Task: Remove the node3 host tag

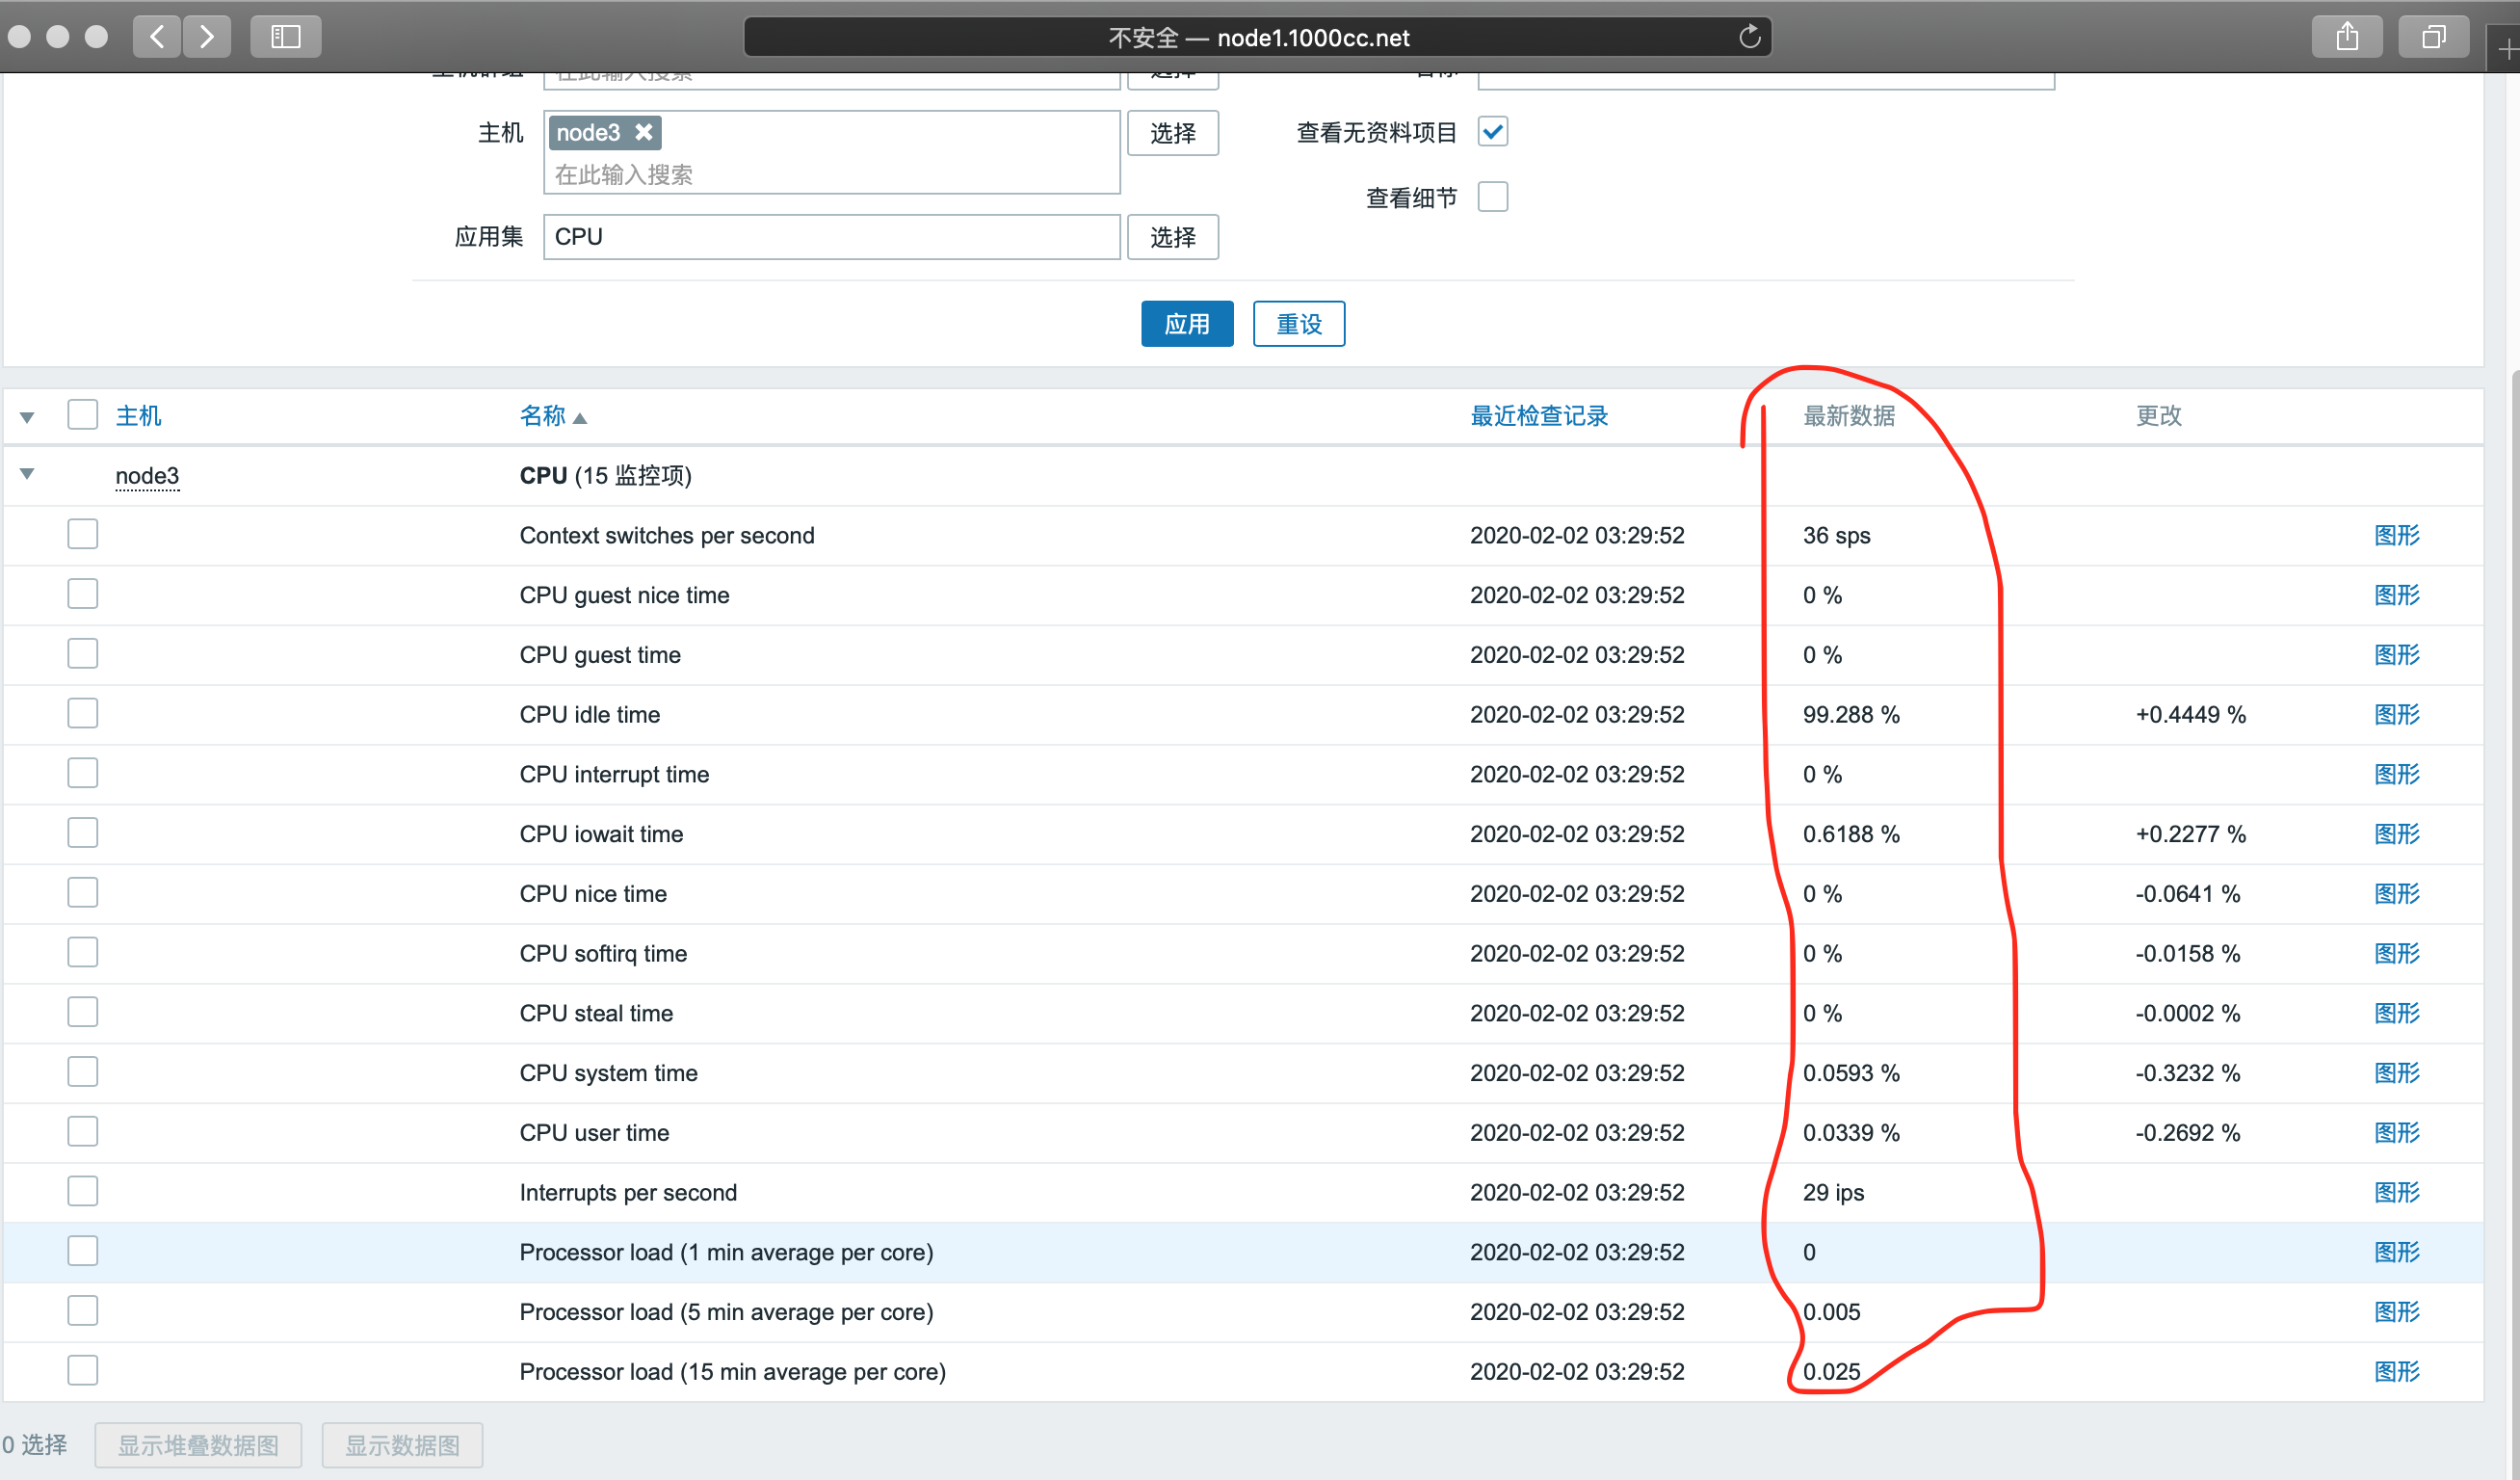Action: (x=644, y=132)
